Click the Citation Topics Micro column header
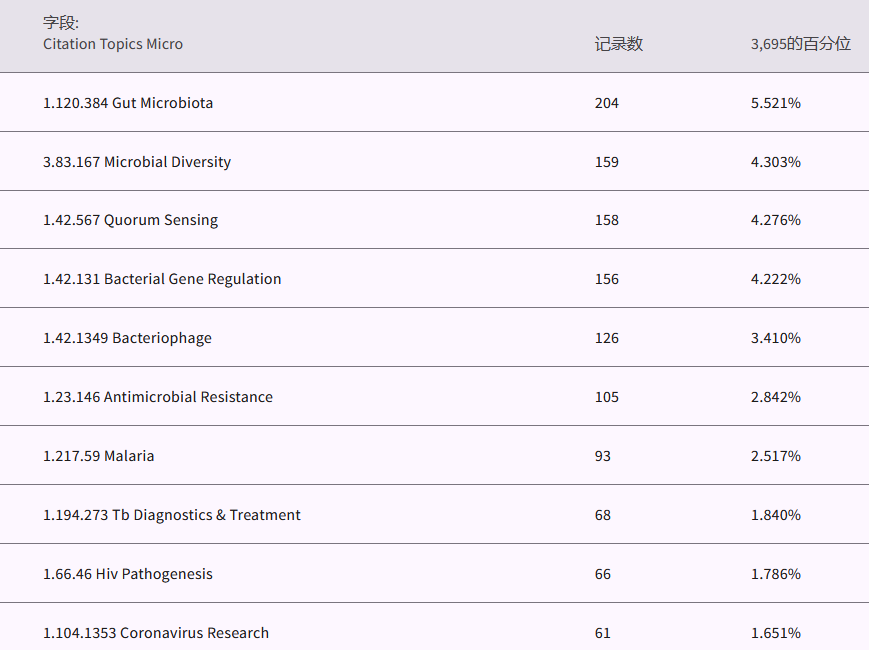This screenshot has height=650, width=869. pyautogui.click(x=113, y=44)
